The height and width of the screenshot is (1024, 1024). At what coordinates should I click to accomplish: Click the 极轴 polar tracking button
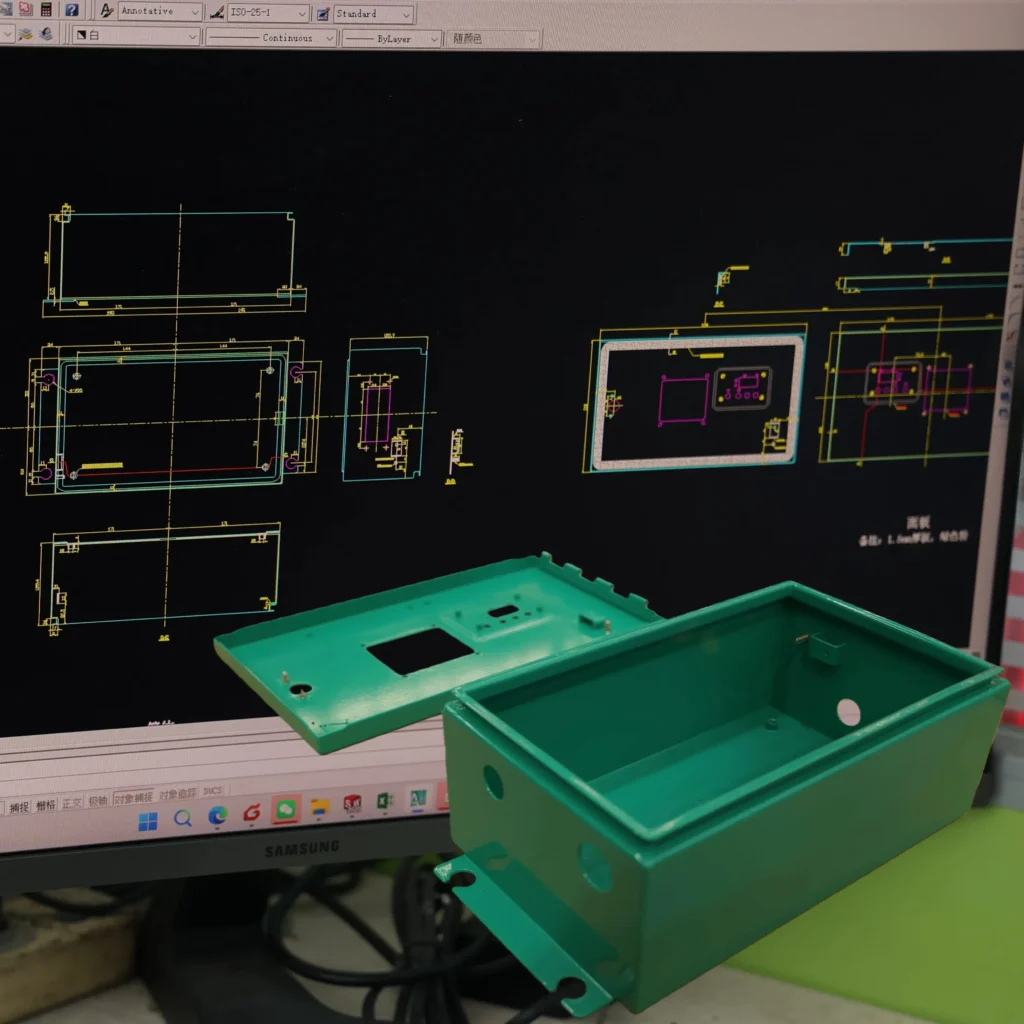(x=98, y=801)
